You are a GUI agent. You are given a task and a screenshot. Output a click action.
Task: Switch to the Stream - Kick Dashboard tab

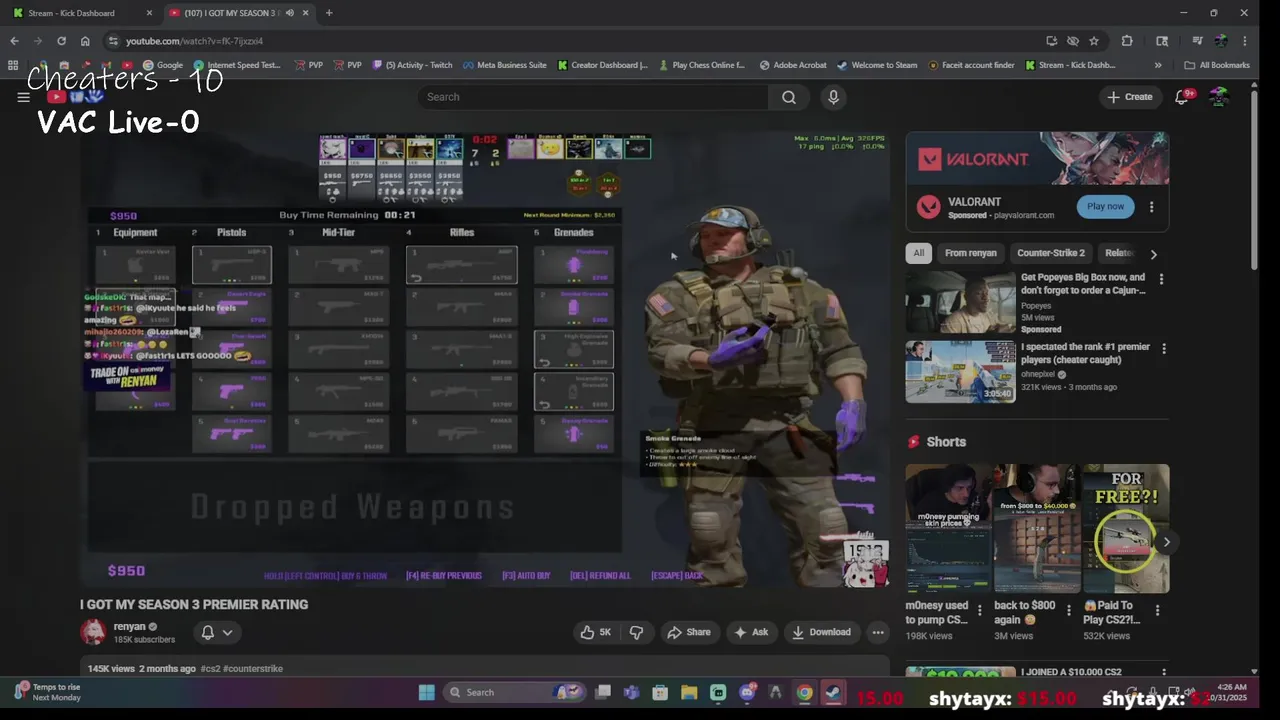pyautogui.click(x=80, y=13)
